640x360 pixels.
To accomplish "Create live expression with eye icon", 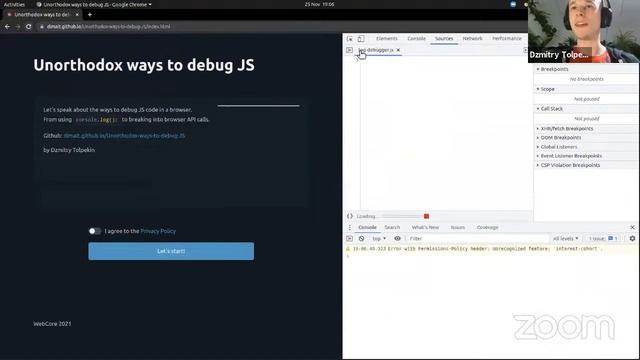I will click(397, 238).
